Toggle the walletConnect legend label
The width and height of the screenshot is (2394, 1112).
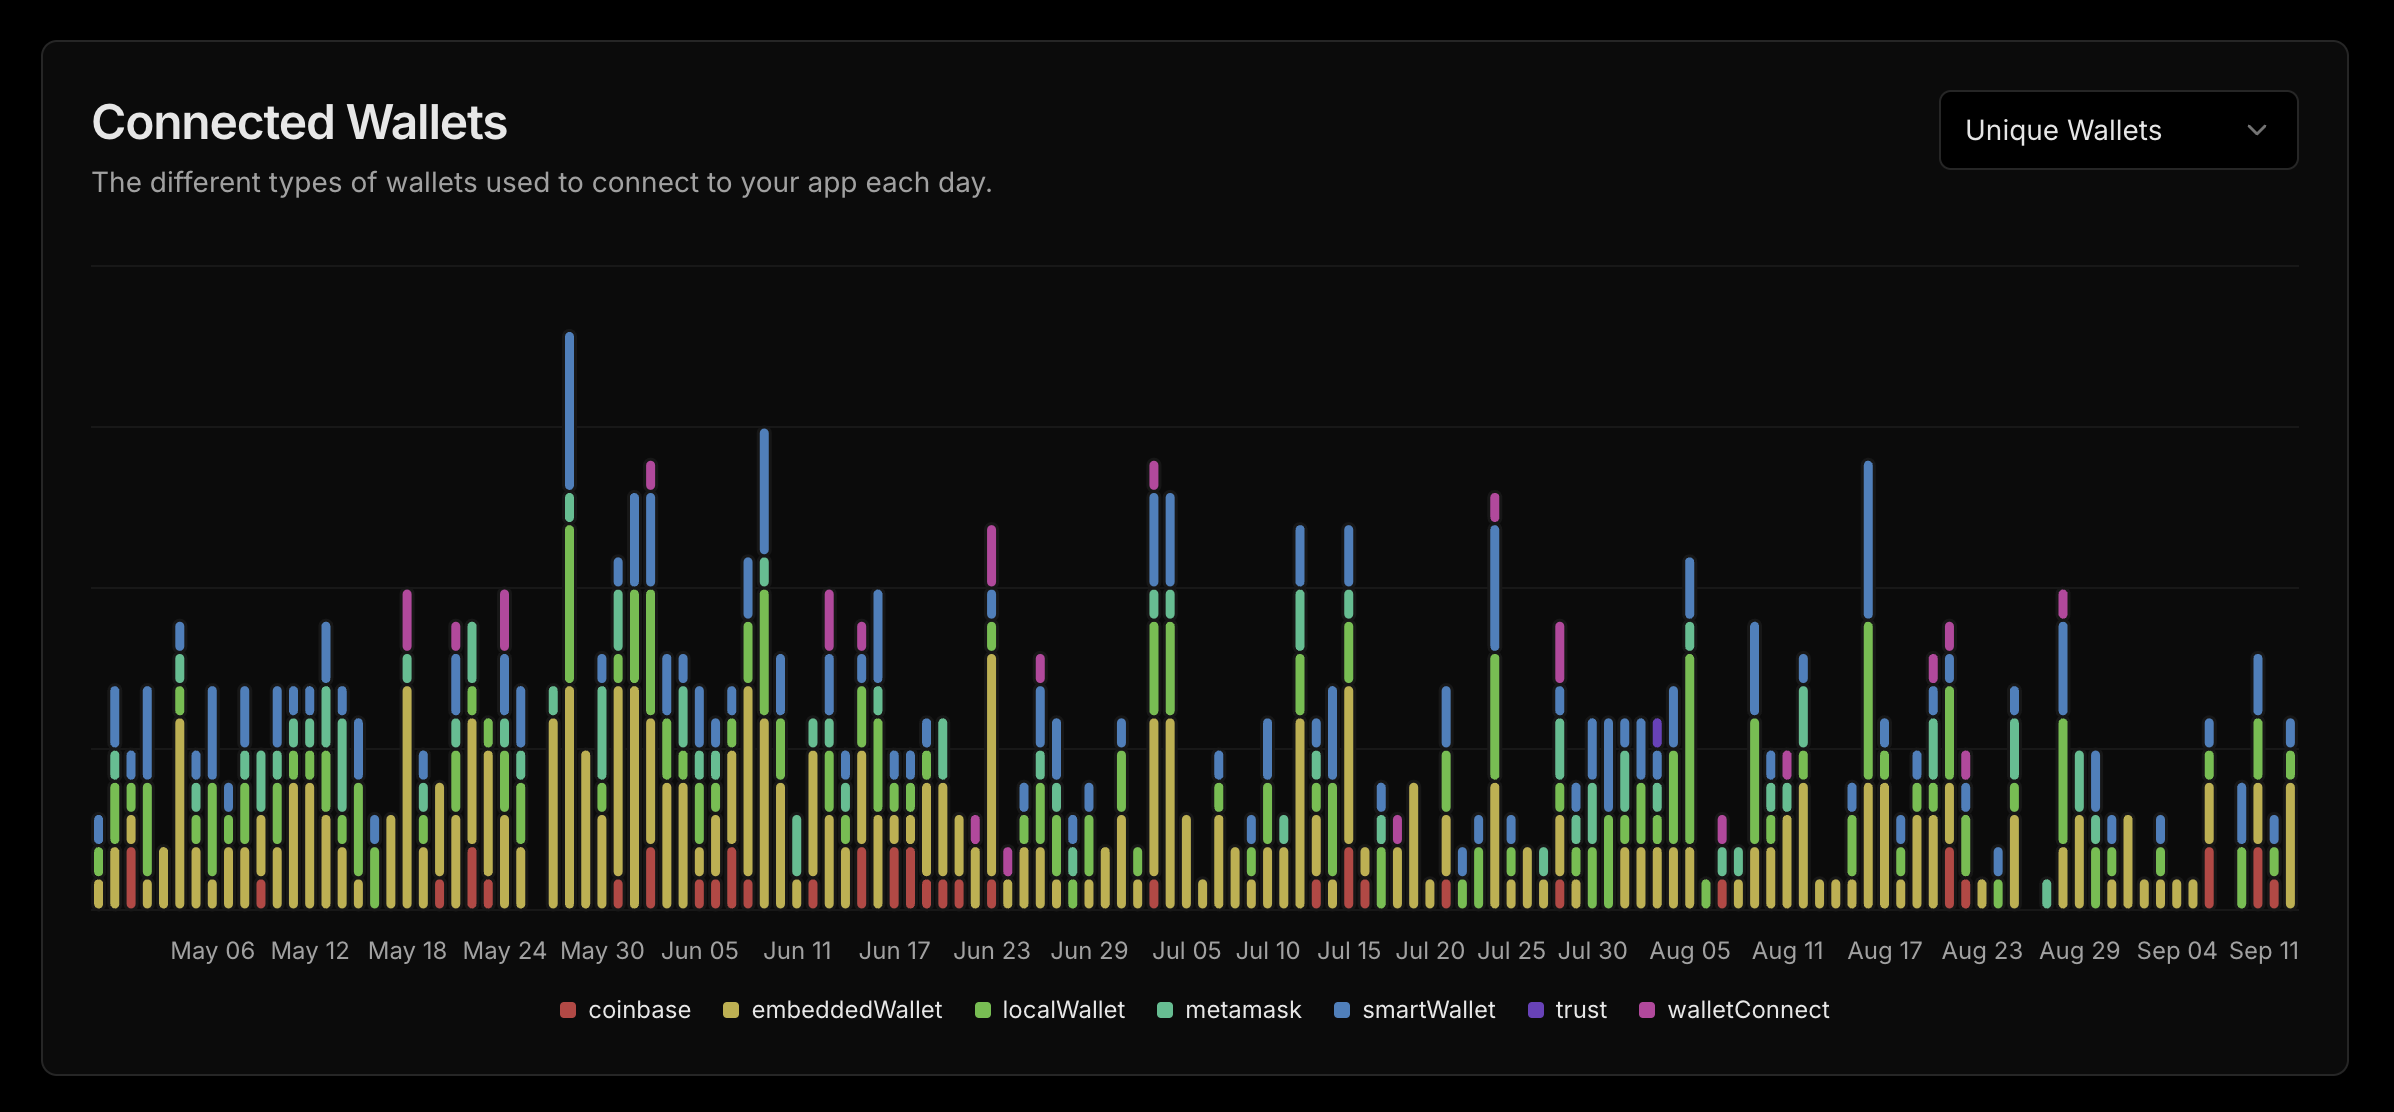[x=1748, y=1010]
